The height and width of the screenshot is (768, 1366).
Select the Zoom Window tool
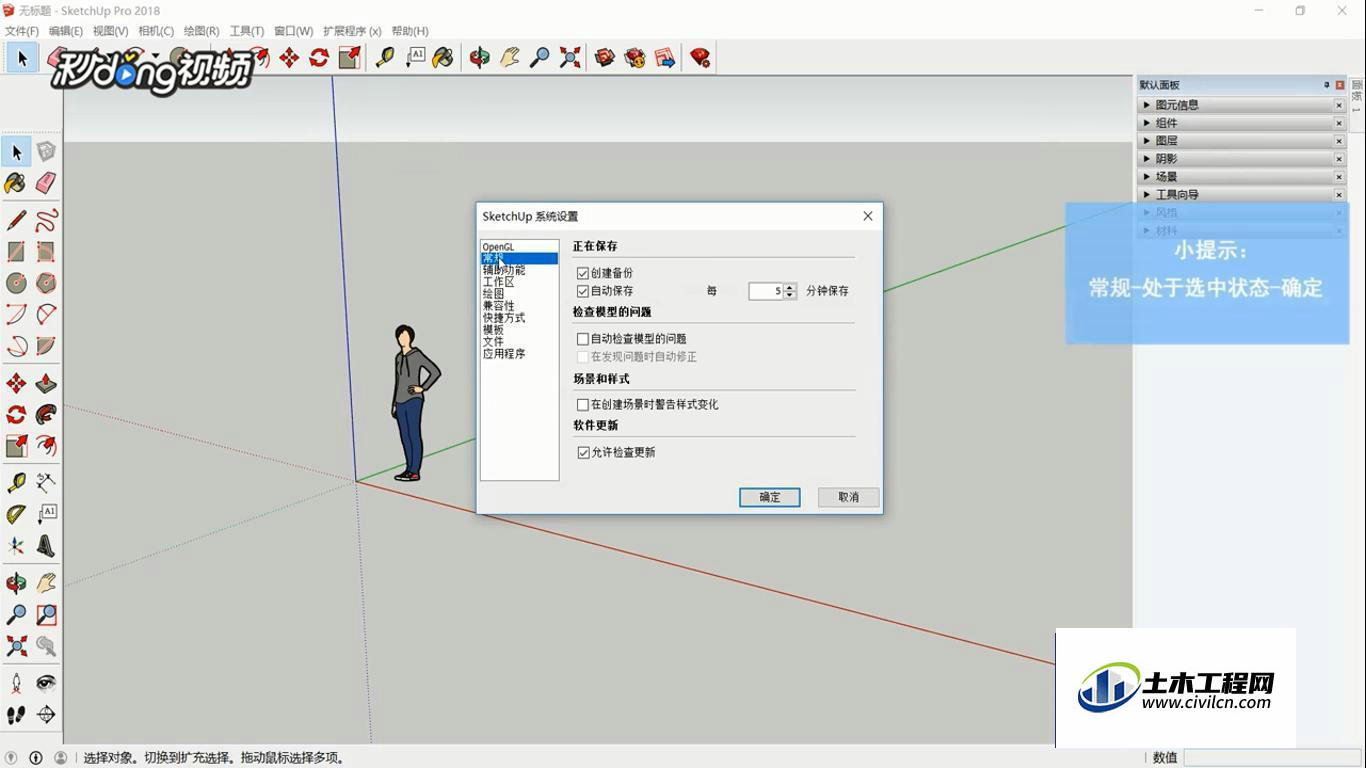(46, 615)
